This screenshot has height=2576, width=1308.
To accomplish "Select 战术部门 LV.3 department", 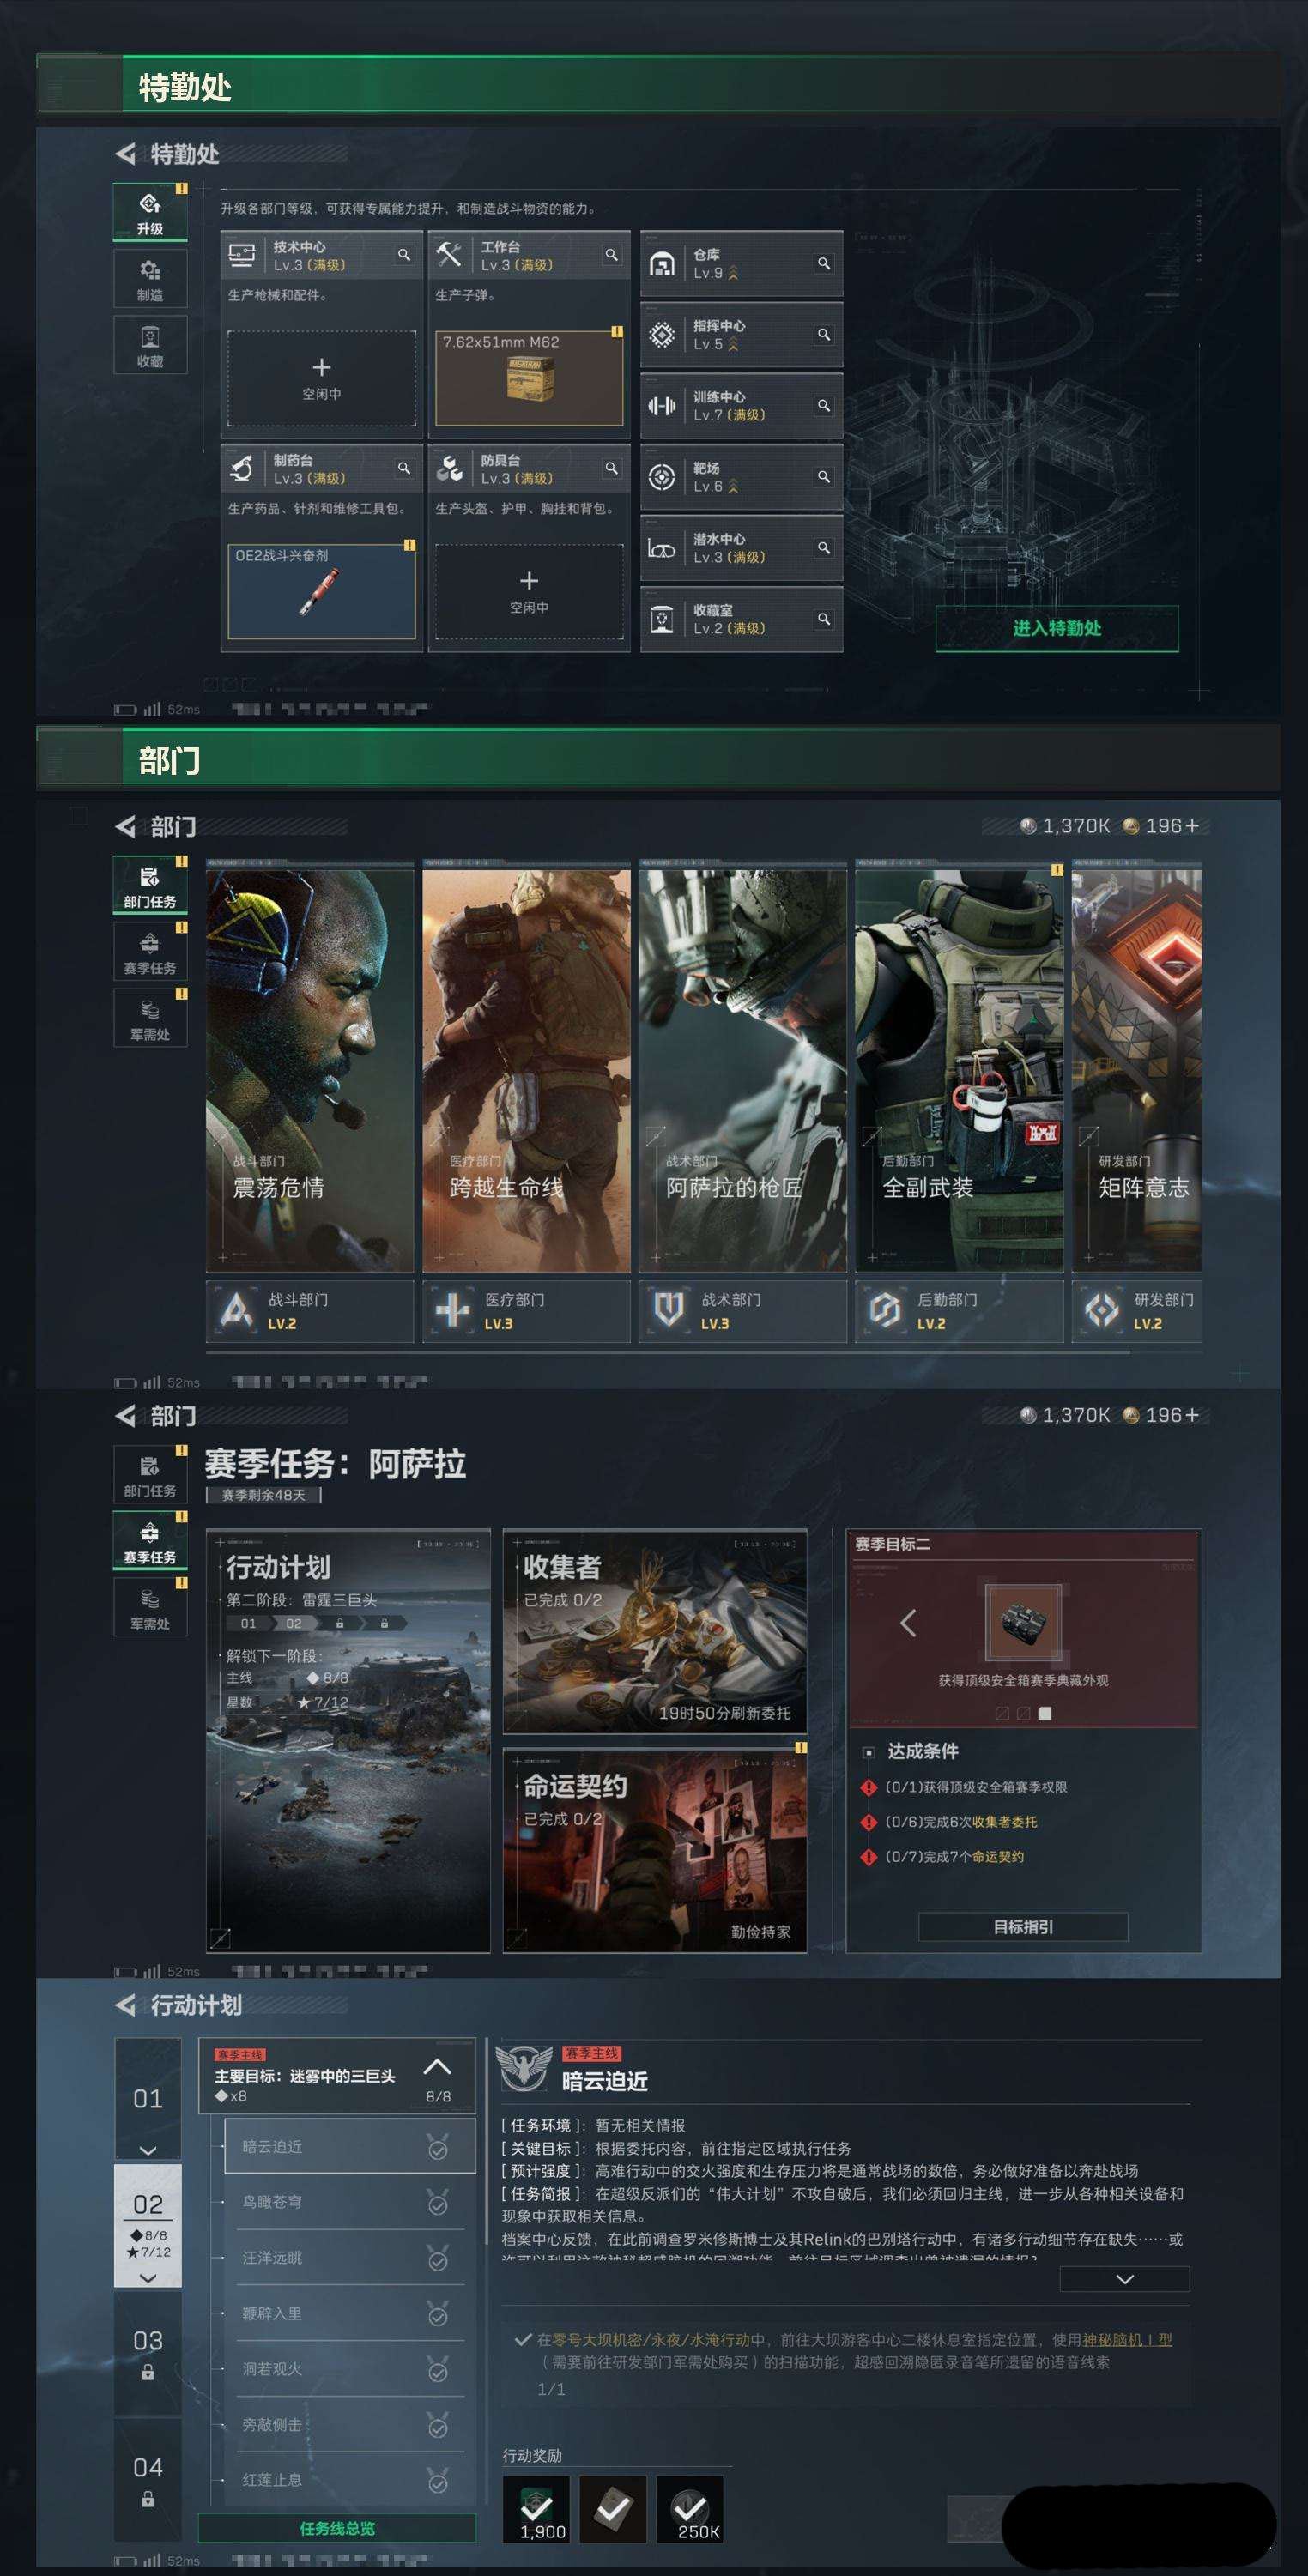I will (743, 1311).
